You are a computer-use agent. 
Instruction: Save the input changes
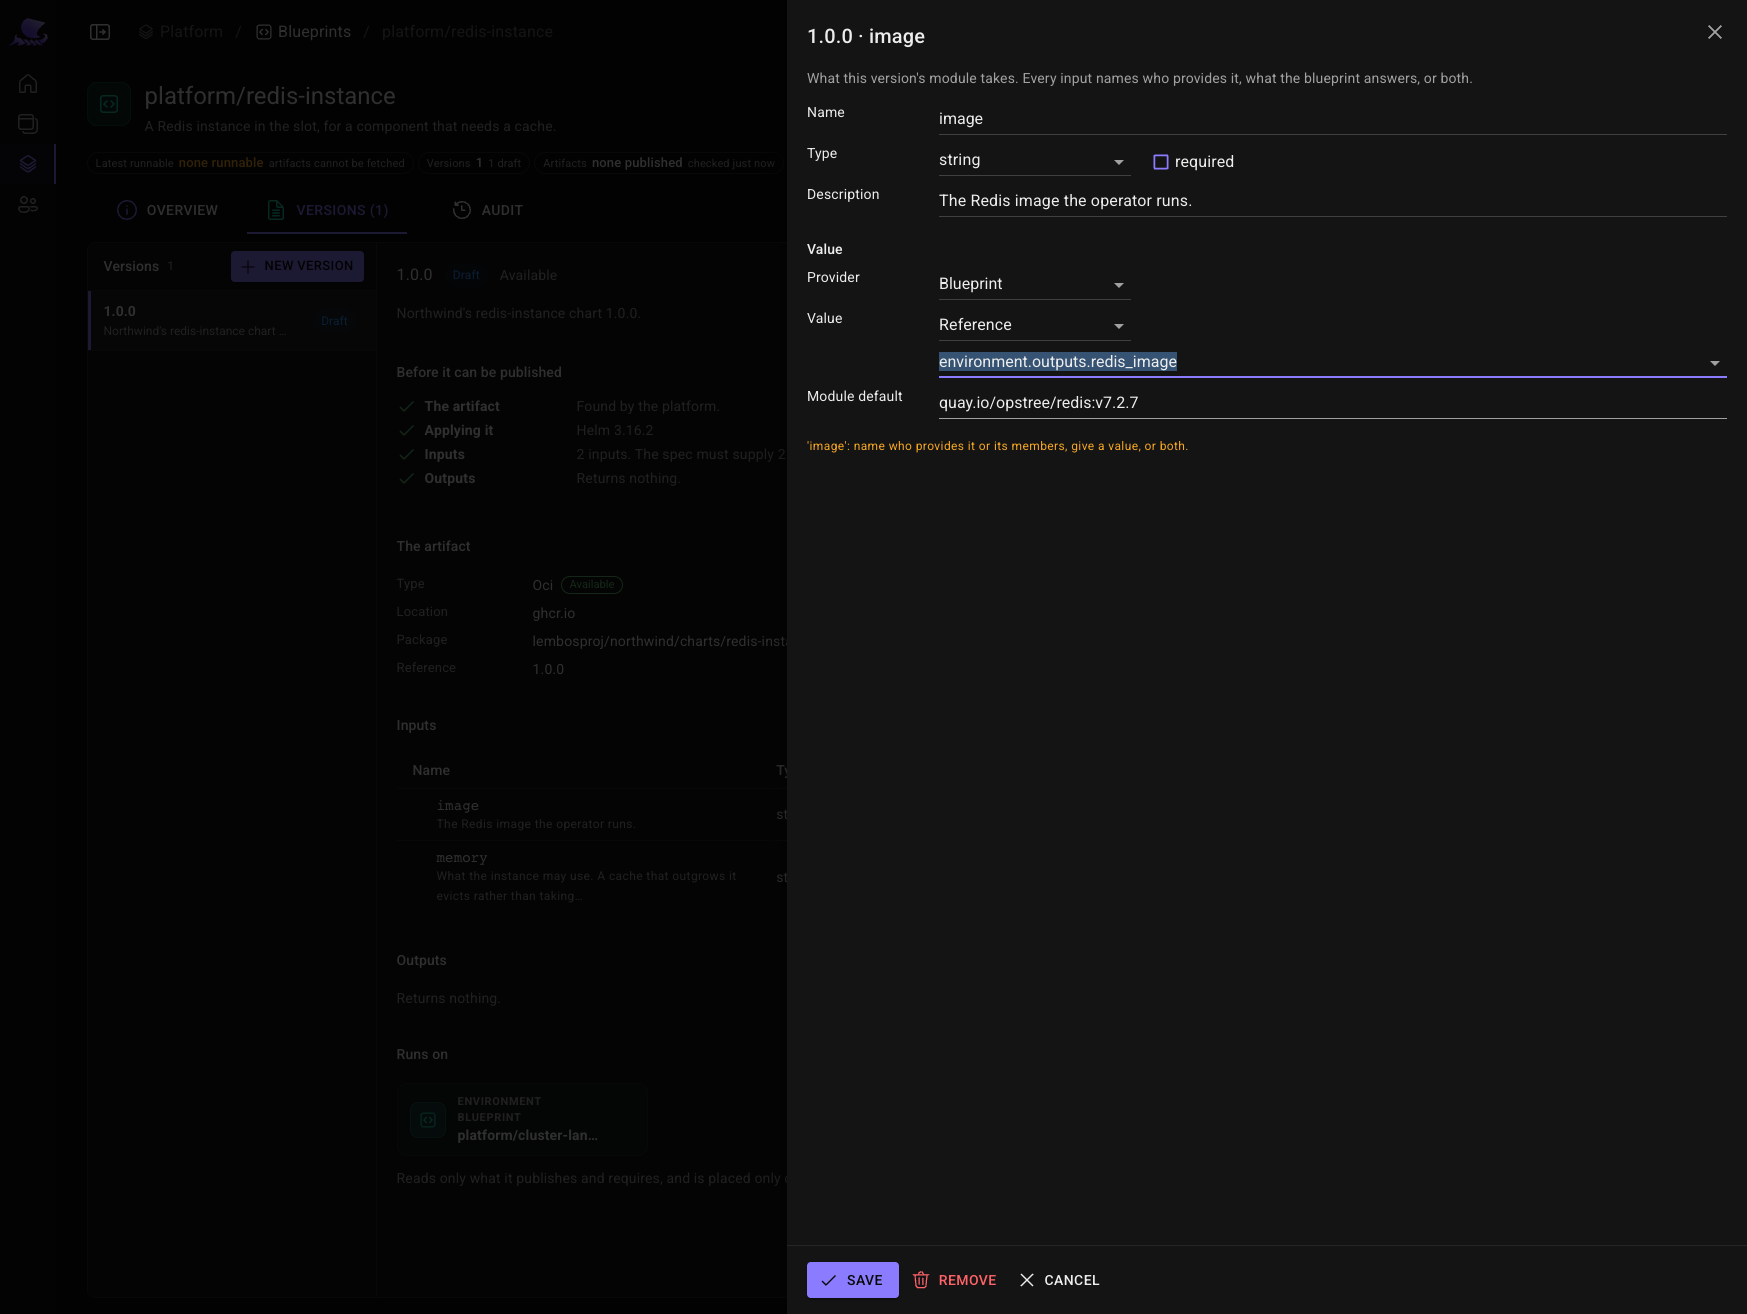click(852, 1280)
